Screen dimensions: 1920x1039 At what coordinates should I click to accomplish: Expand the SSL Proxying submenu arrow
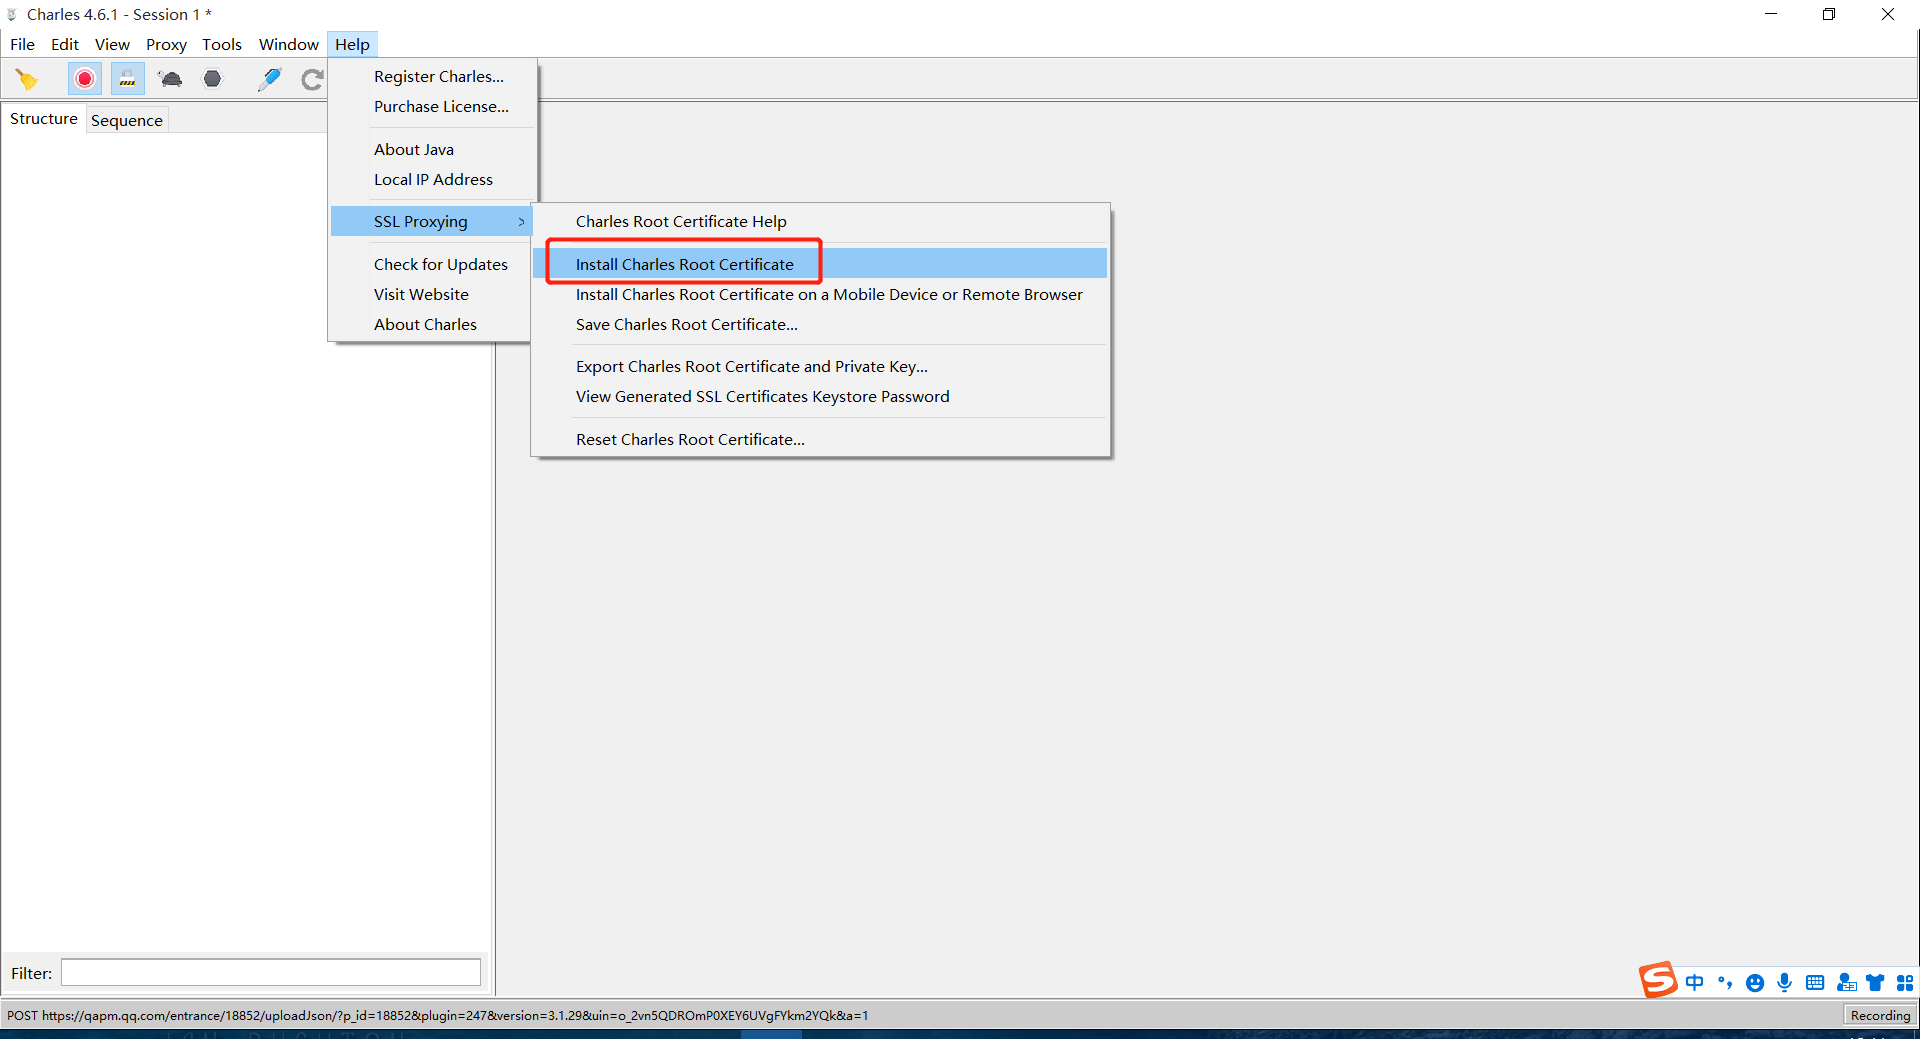521,222
